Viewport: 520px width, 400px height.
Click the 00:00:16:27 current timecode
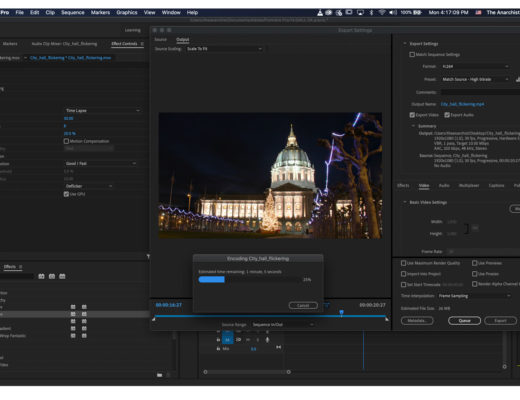[x=169, y=305]
